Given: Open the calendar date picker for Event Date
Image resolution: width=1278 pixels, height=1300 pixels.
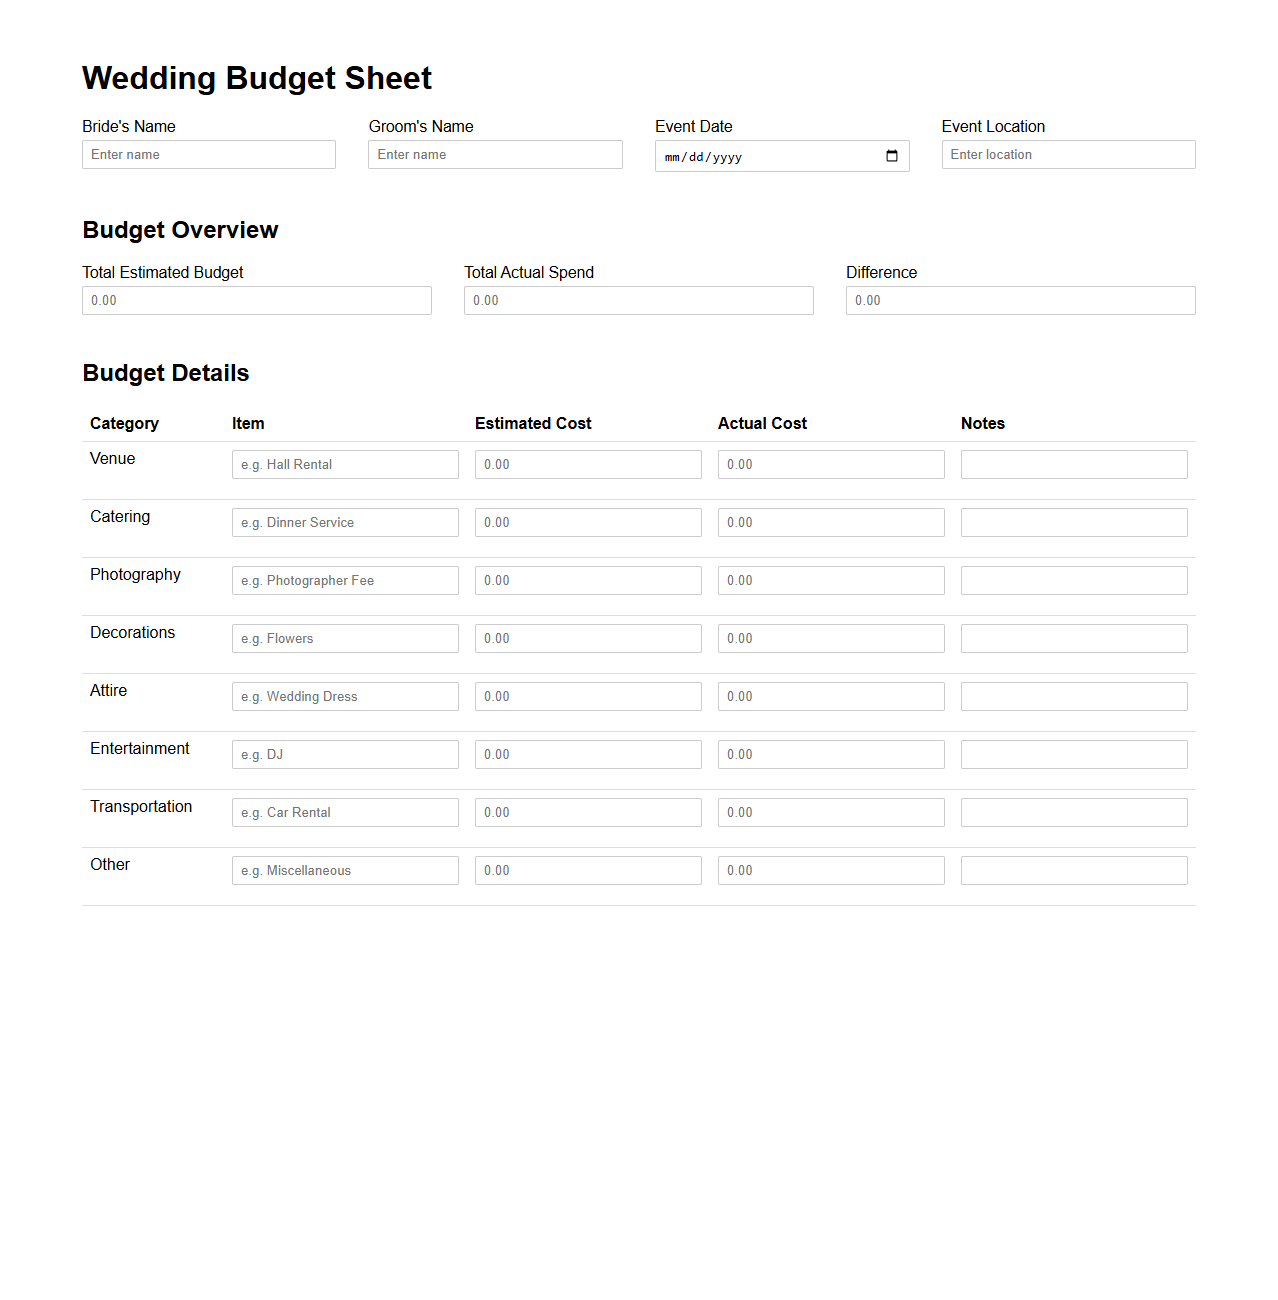Looking at the screenshot, I should click(891, 156).
